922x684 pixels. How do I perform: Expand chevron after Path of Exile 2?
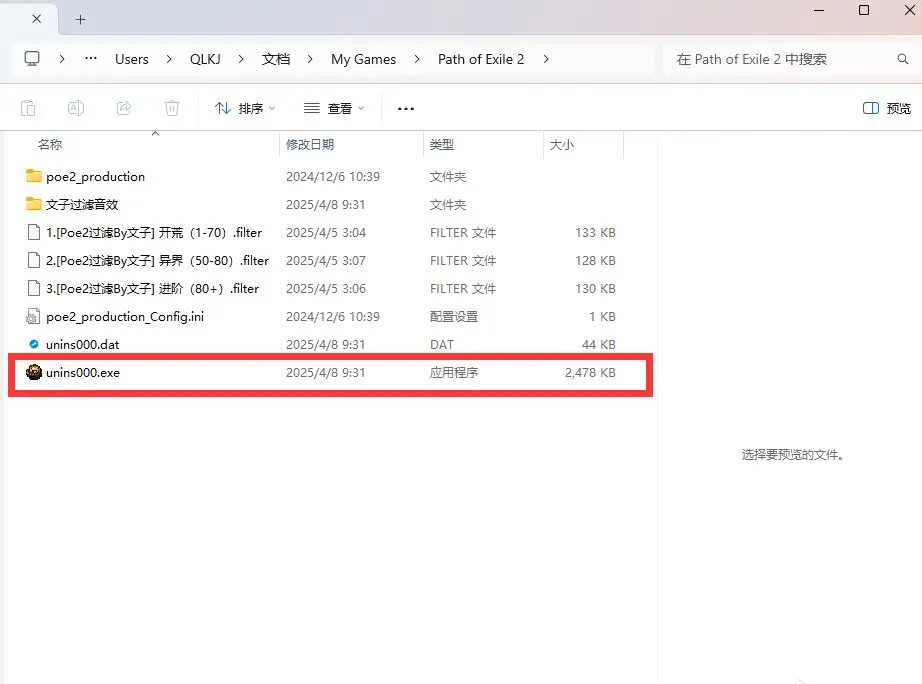[x=546, y=59]
